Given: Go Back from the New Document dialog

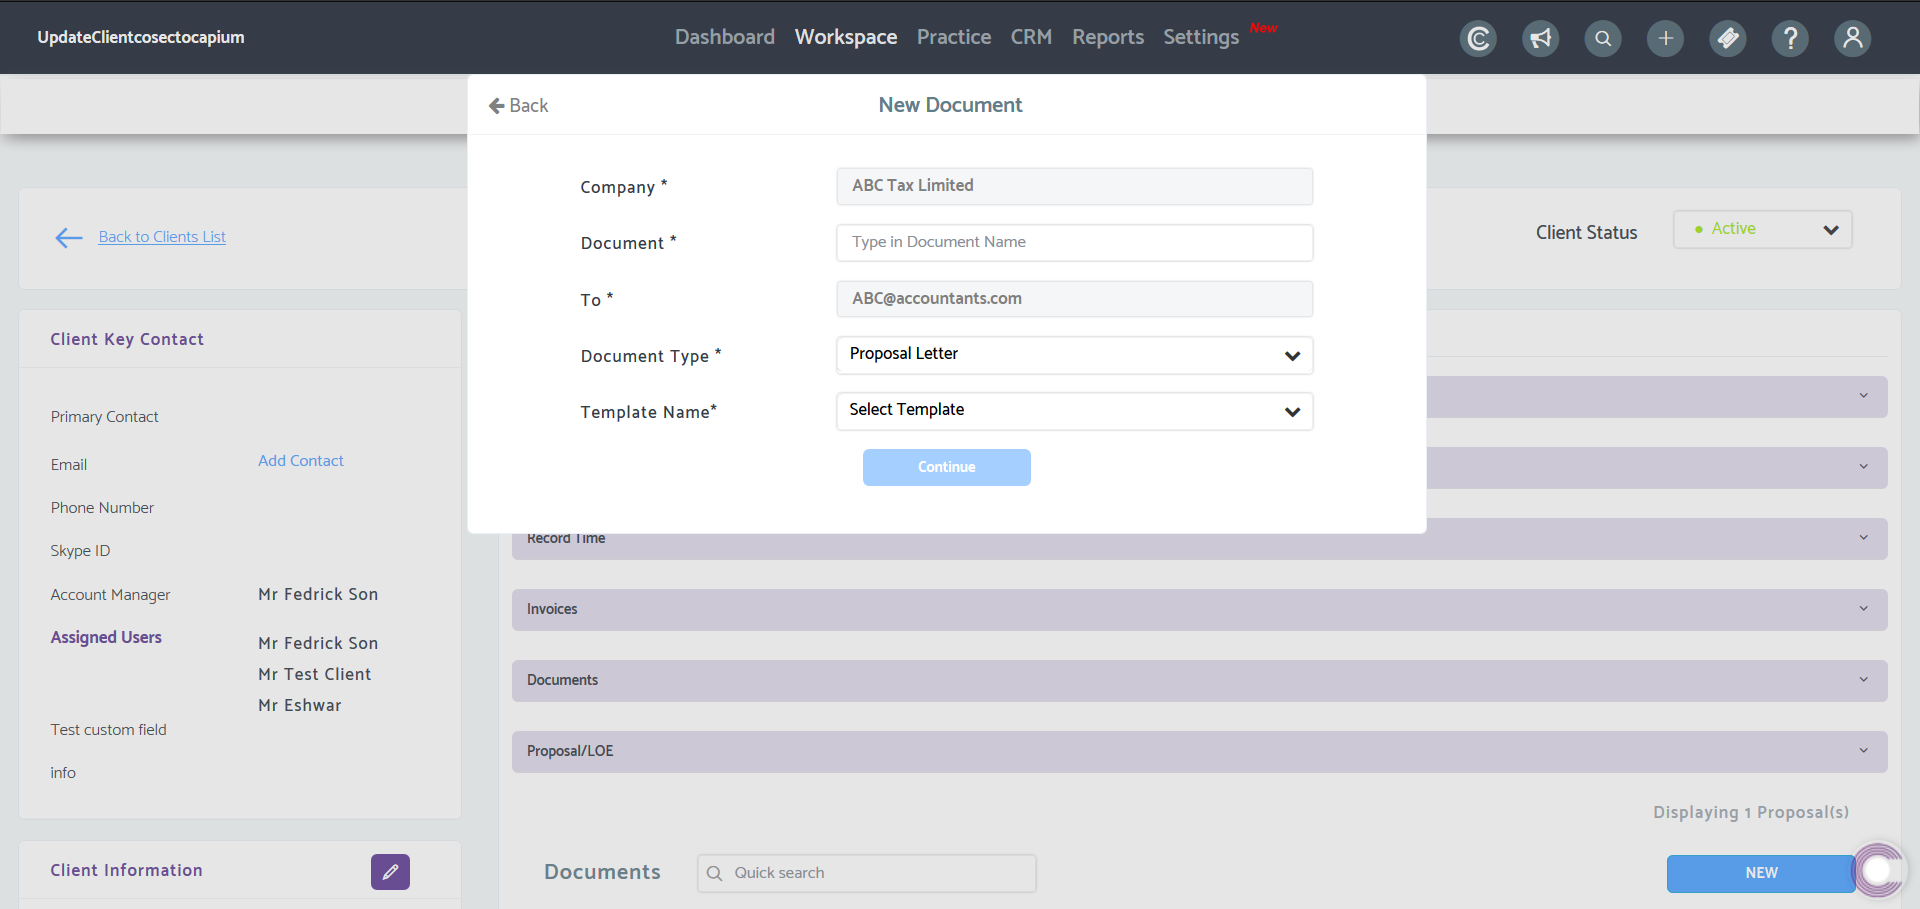Looking at the screenshot, I should pos(518,105).
